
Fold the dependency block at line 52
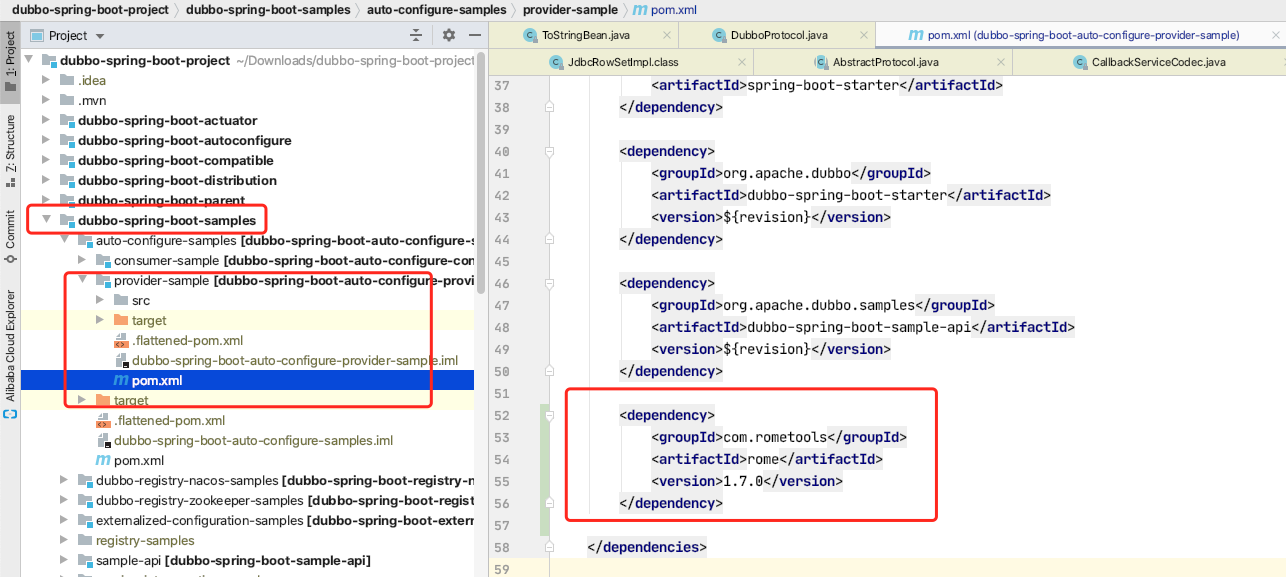click(549, 415)
